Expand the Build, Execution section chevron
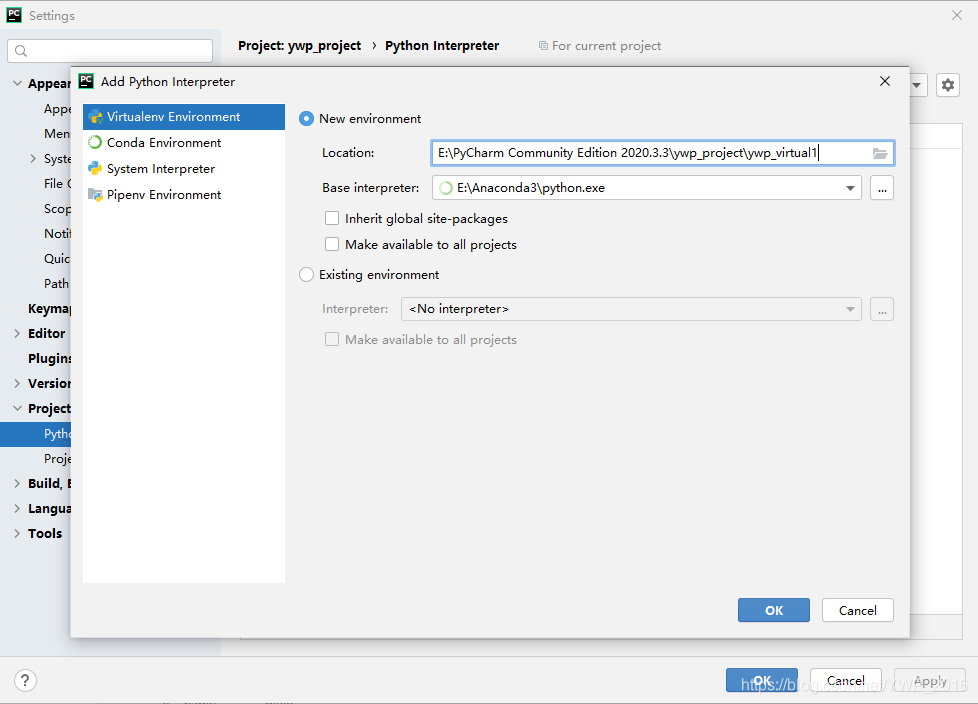 click(17, 483)
